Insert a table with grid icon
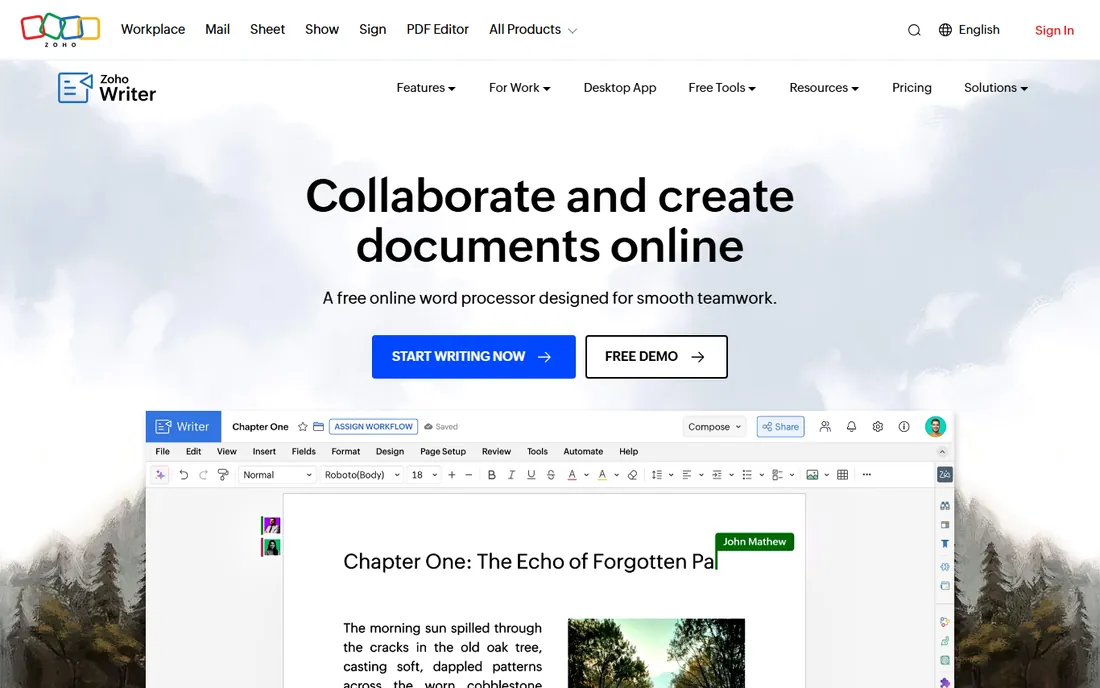Image resolution: width=1100 pixels, height=688 pixels. pos(843,475)
